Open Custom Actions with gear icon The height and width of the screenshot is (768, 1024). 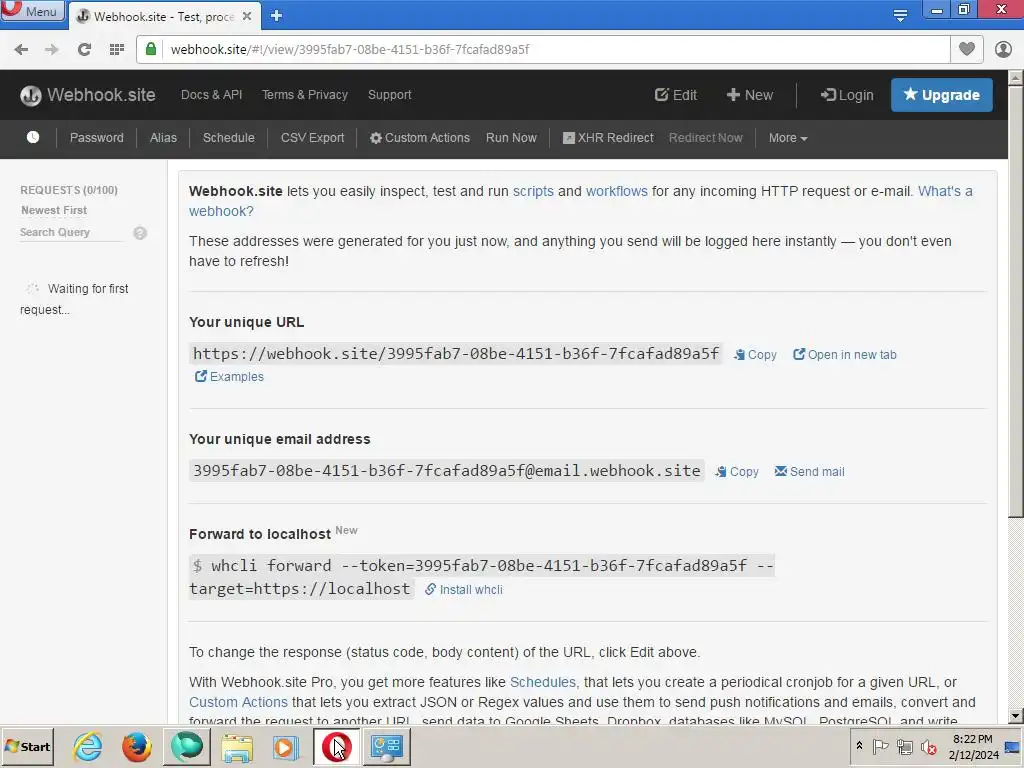coord(420,138)
